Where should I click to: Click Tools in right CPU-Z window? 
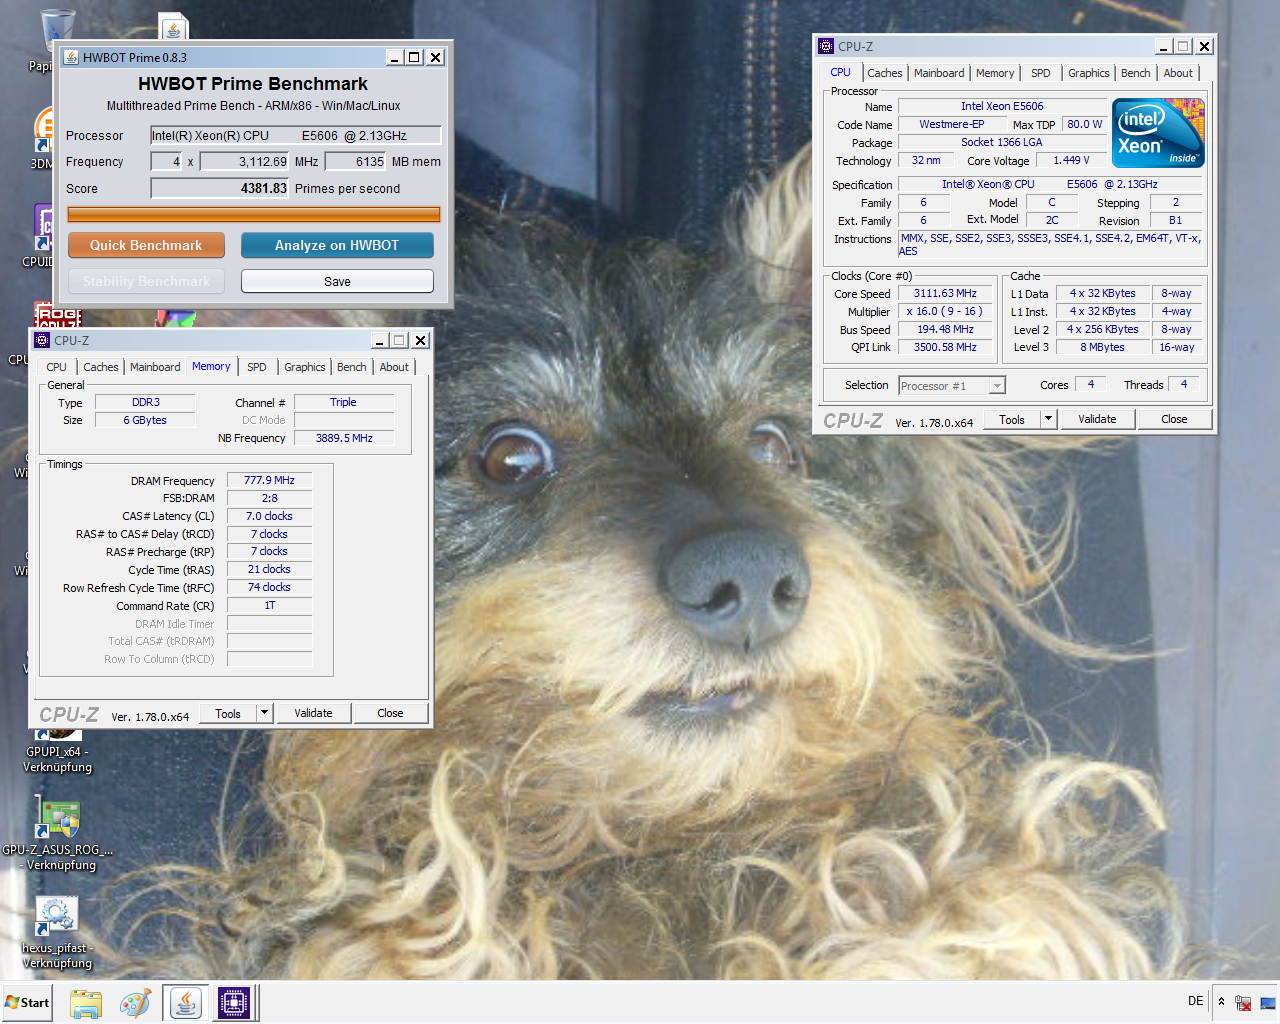tap(1012, 419)
